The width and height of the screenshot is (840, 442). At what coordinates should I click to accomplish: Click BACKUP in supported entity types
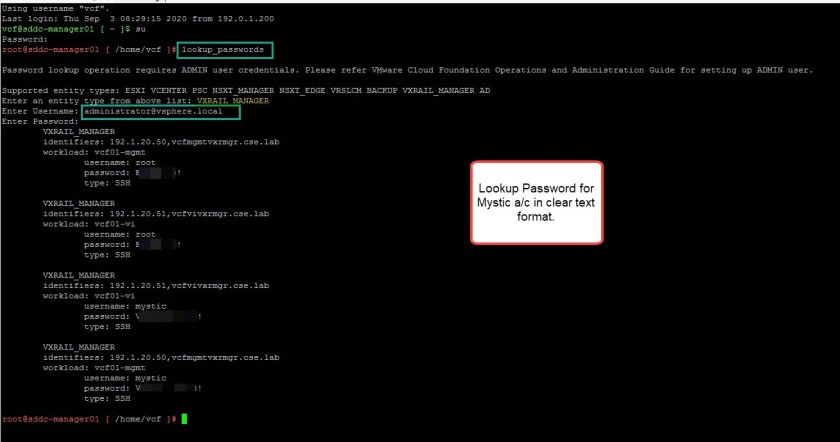tap(382, 91)
